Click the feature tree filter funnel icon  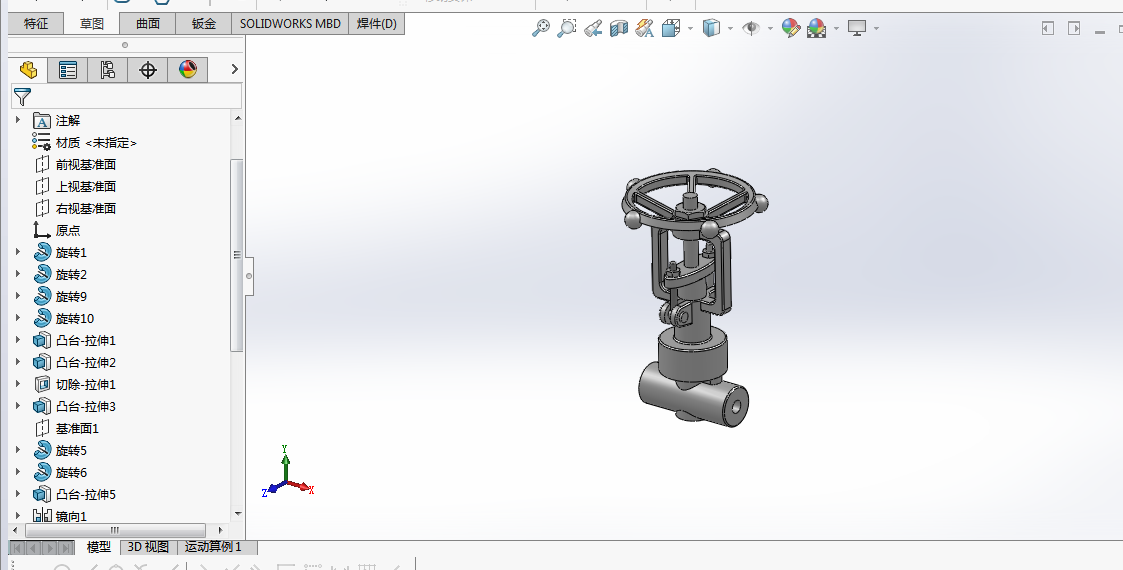pos(23,96)
